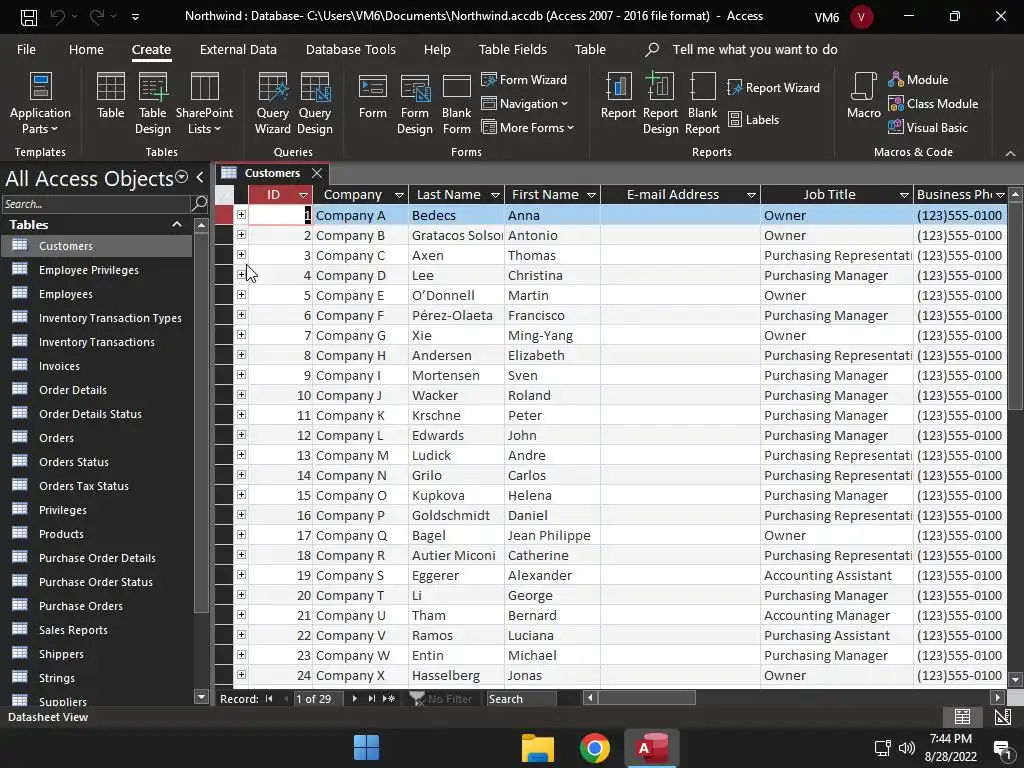Insert a new Module
The height and width of the screenshot is (768, 1024).
click(918, 80)
